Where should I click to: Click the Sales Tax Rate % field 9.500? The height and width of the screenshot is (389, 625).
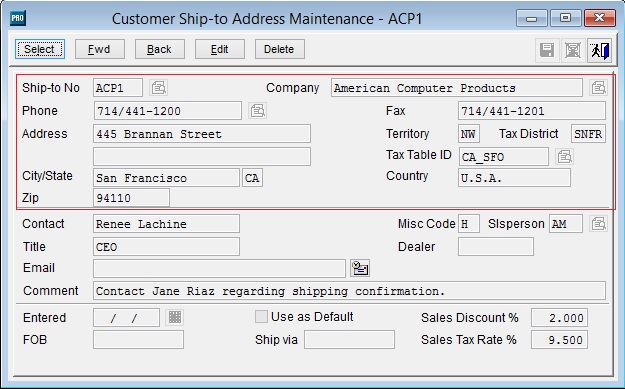point(559,340)
